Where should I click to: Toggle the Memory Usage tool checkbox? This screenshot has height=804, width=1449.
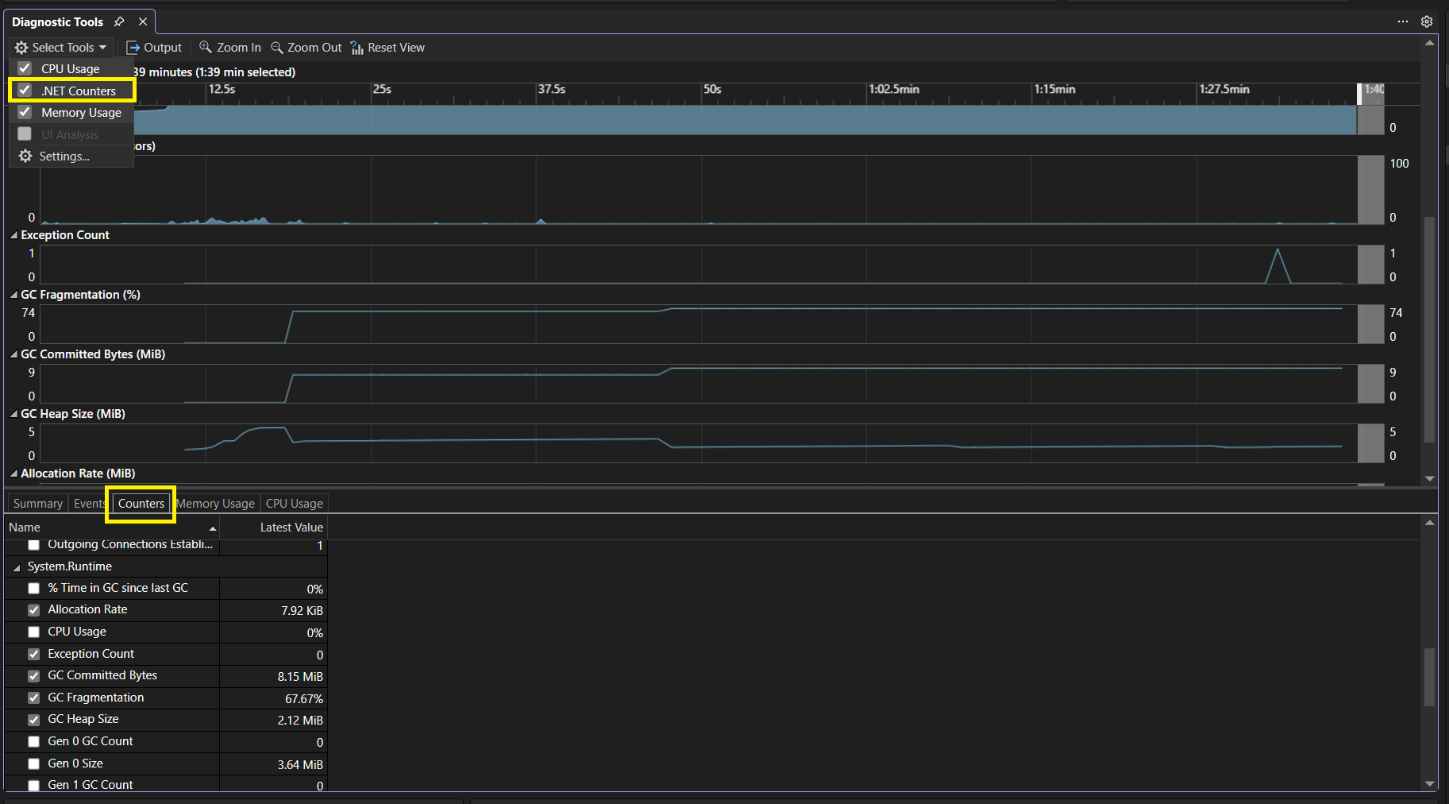(x=25, y=112)
